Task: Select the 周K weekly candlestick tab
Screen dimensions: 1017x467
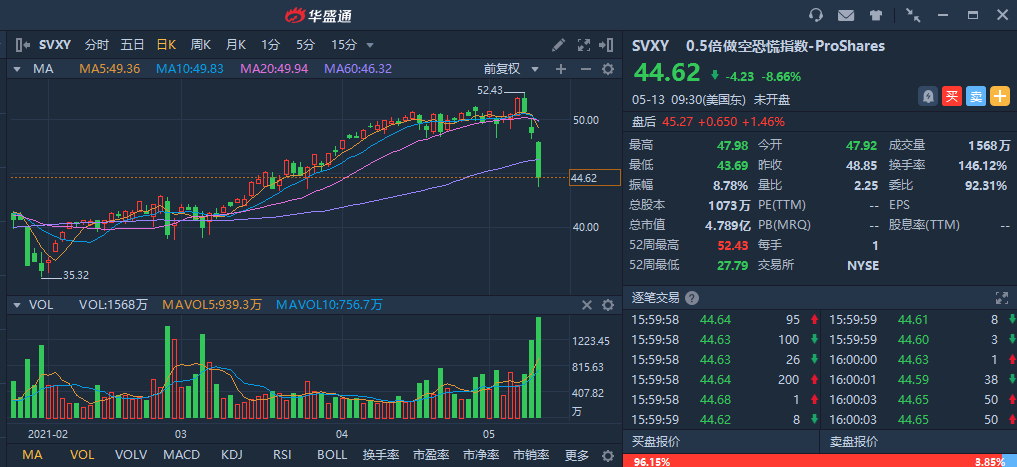Action: pyautogui.click(x=200, y=45)
